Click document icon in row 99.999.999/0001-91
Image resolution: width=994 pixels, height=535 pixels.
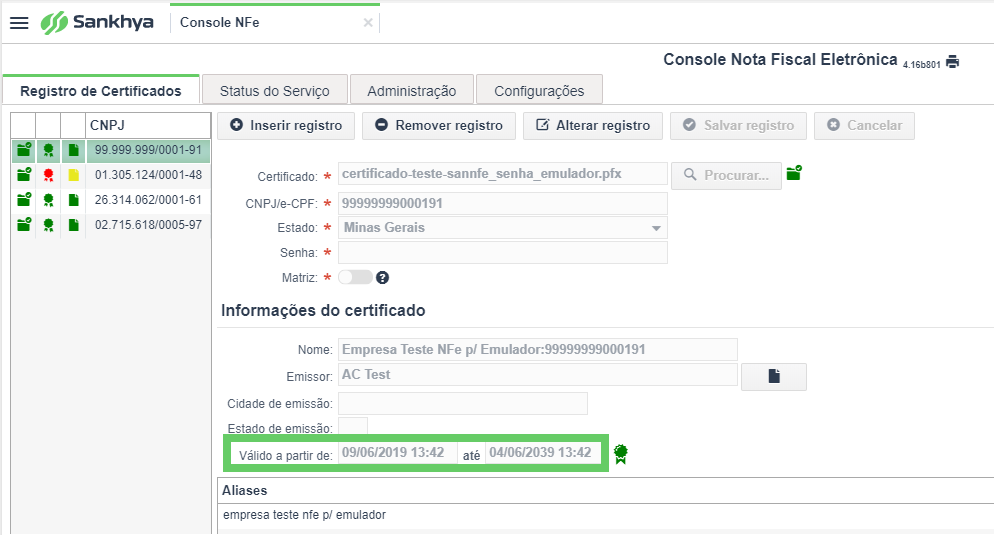(74, 150)
